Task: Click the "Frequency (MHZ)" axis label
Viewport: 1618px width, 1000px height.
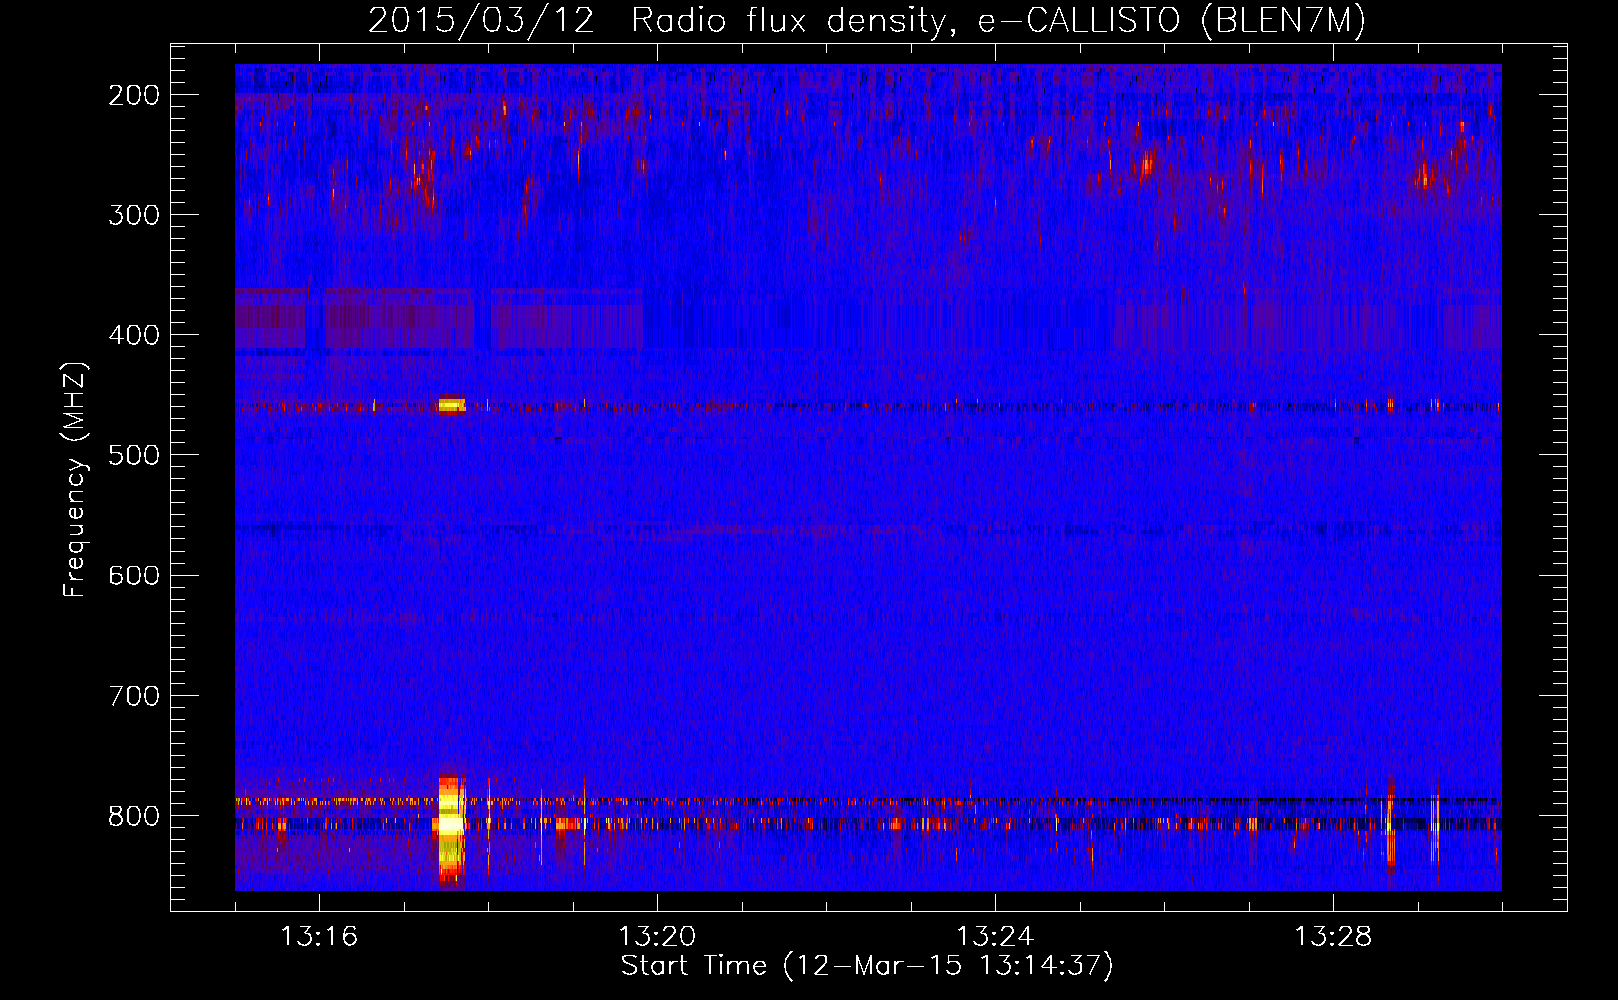Action: (x=76, y=480)
